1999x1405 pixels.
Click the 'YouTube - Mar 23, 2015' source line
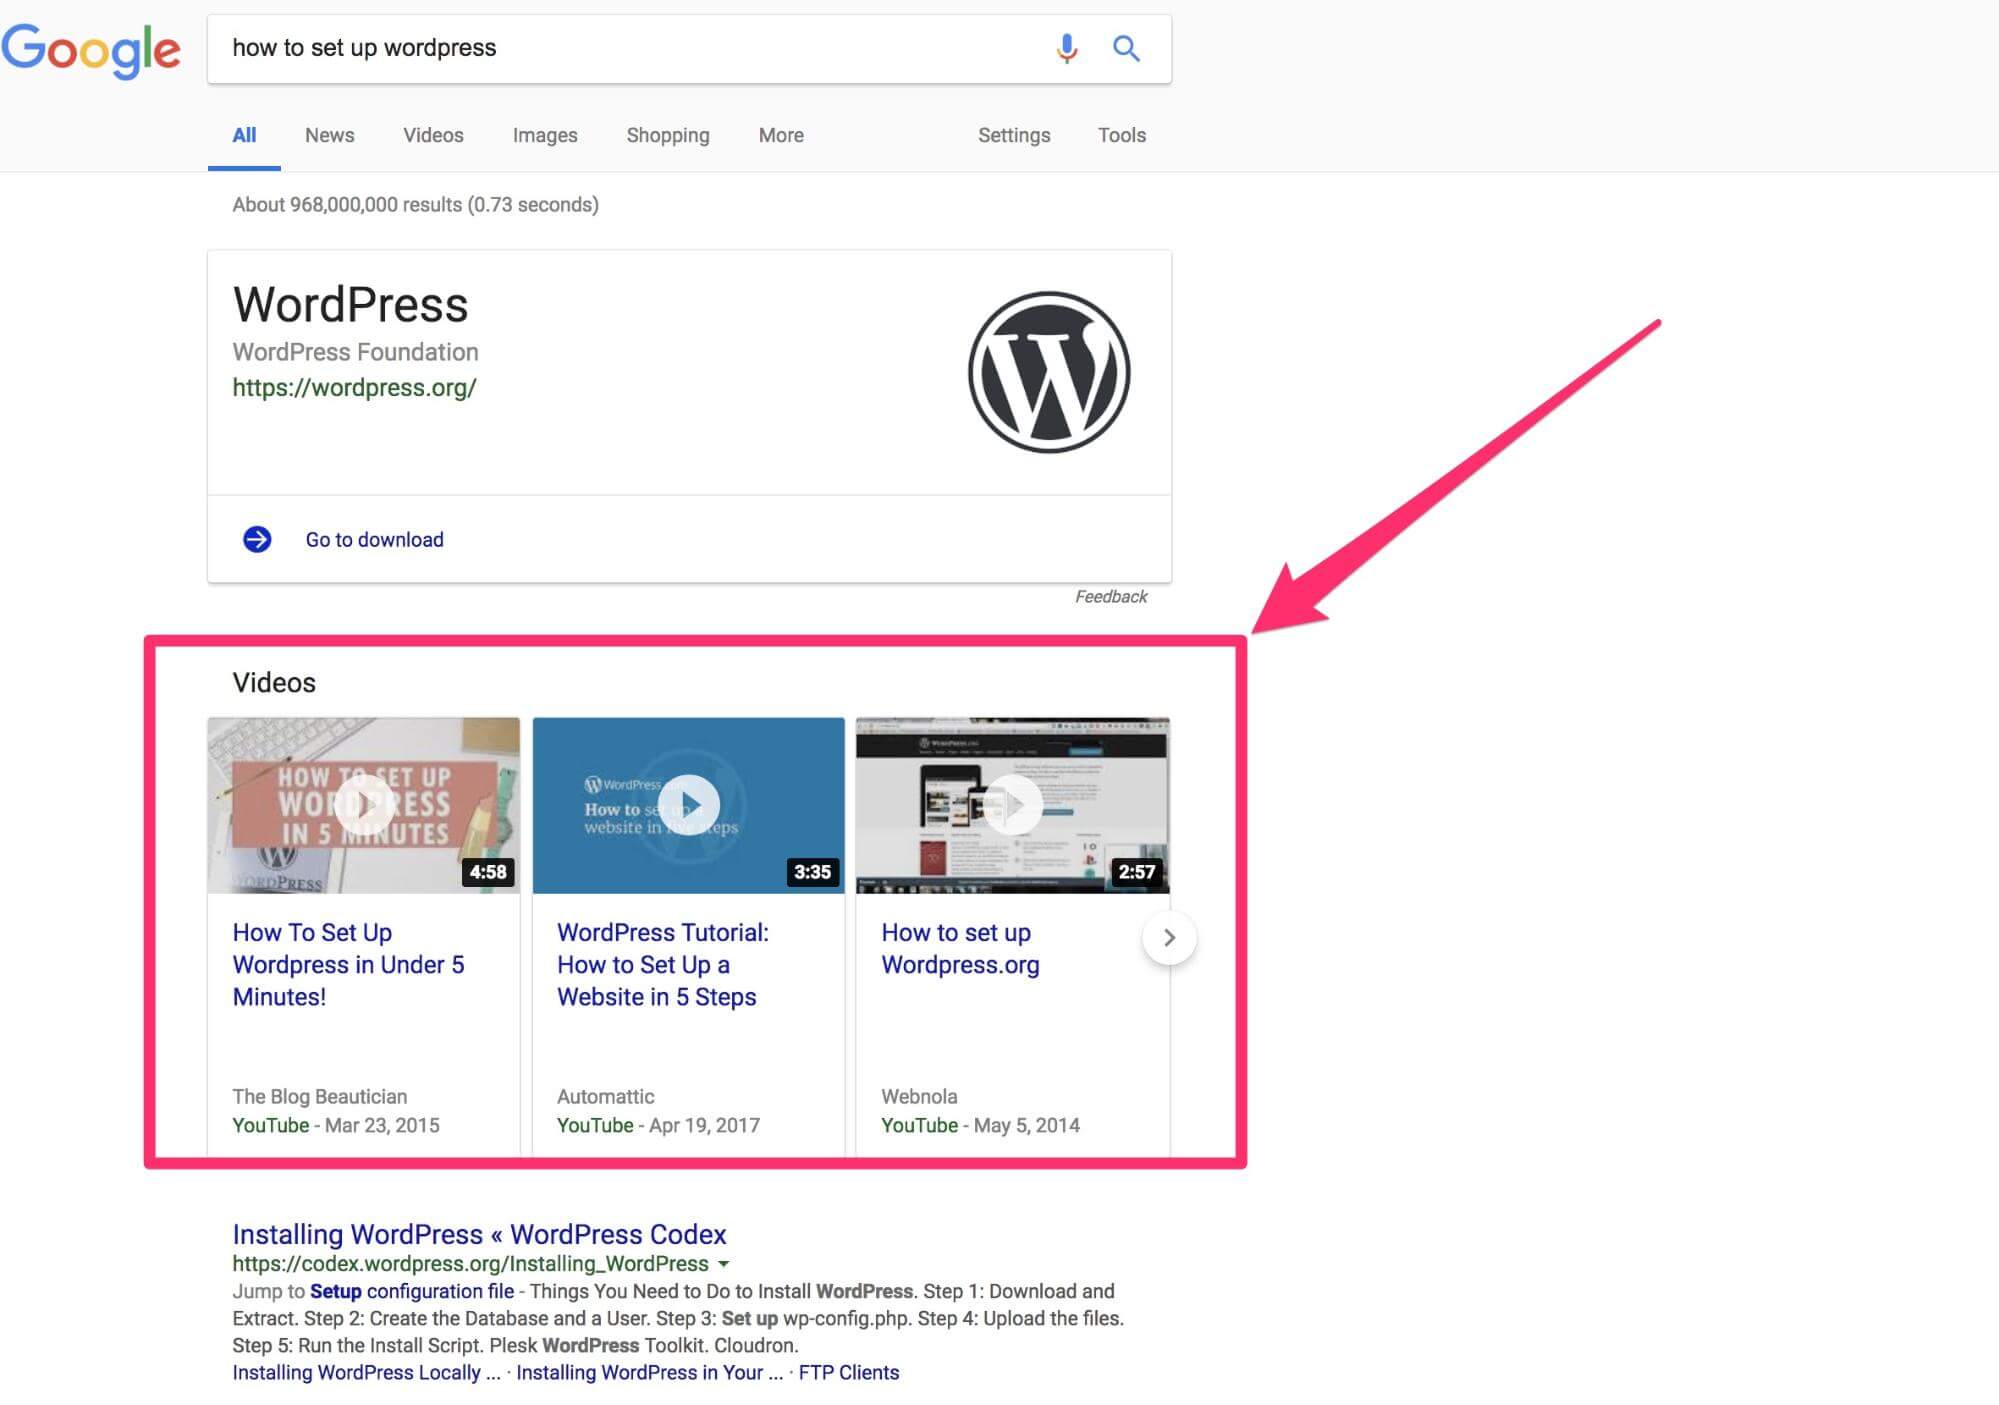[x=336, y=1126]
